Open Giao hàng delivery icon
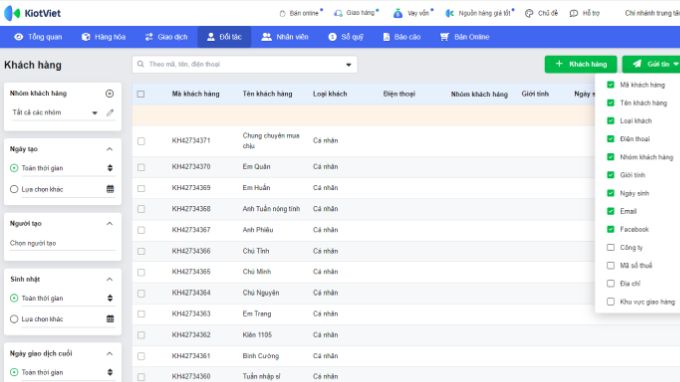This screenshot has height=382, width=680. tap(338, 13)
